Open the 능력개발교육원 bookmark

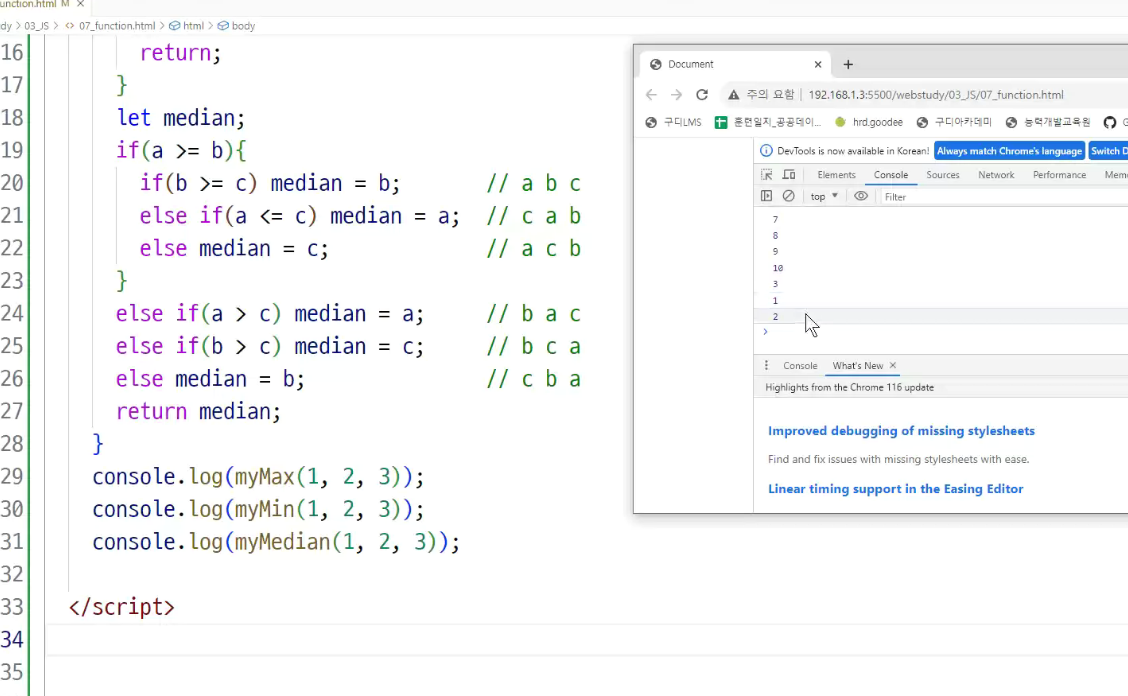tap(1048, 122)
